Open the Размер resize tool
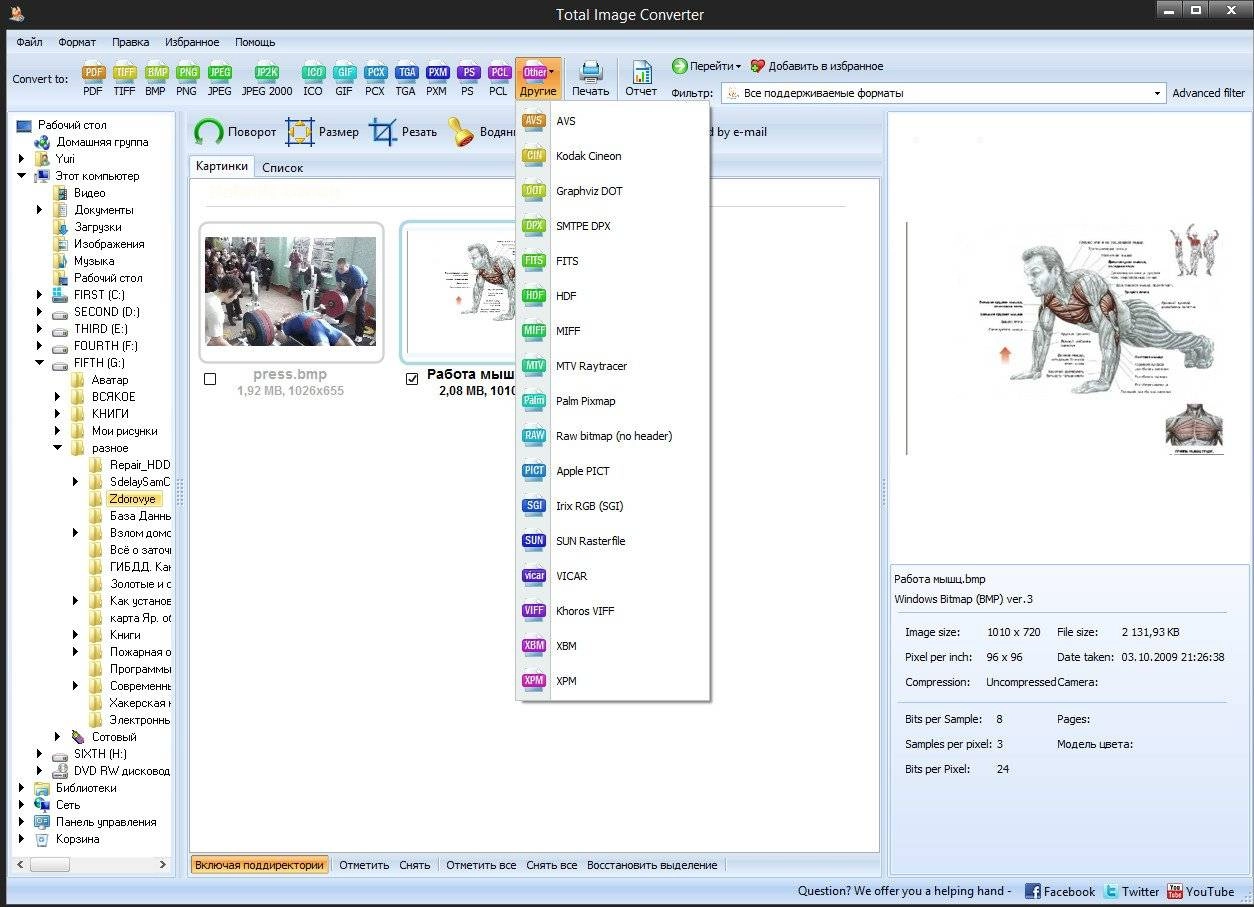 [322, 132]
